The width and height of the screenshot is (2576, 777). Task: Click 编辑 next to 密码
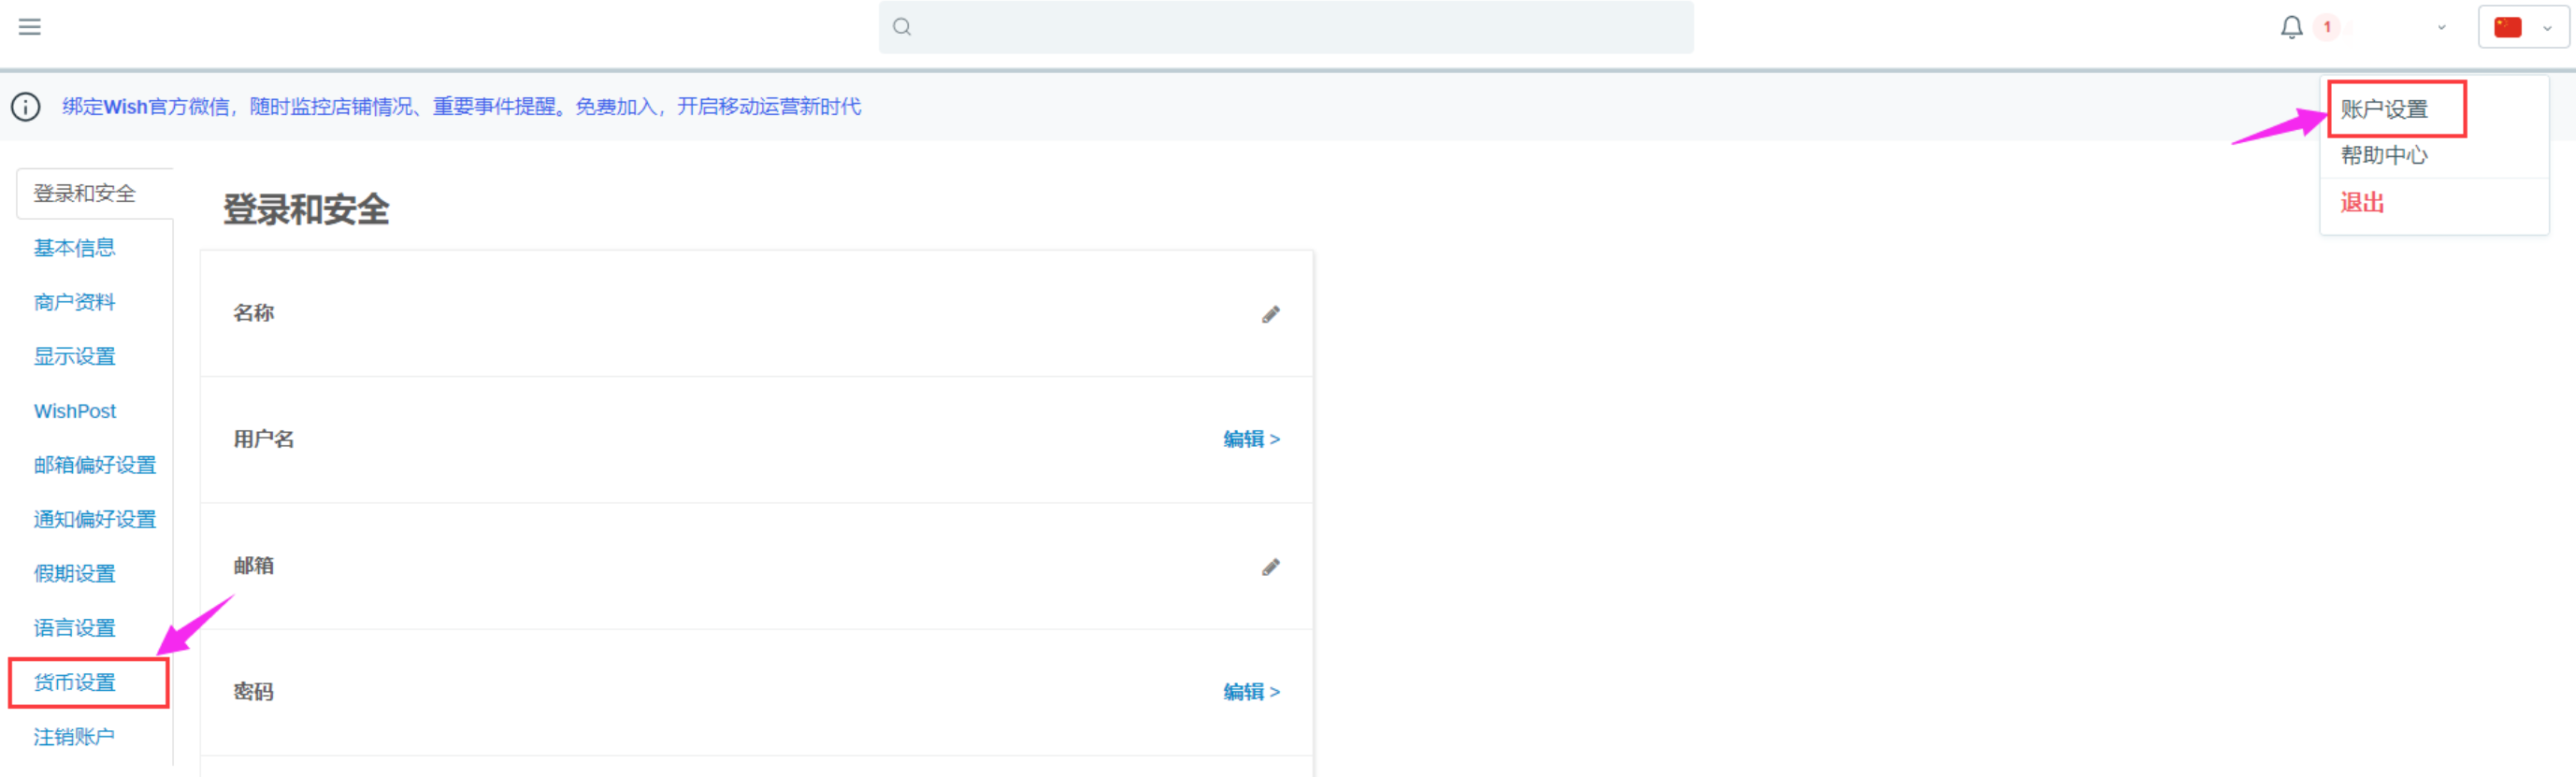pos(1251,692)
